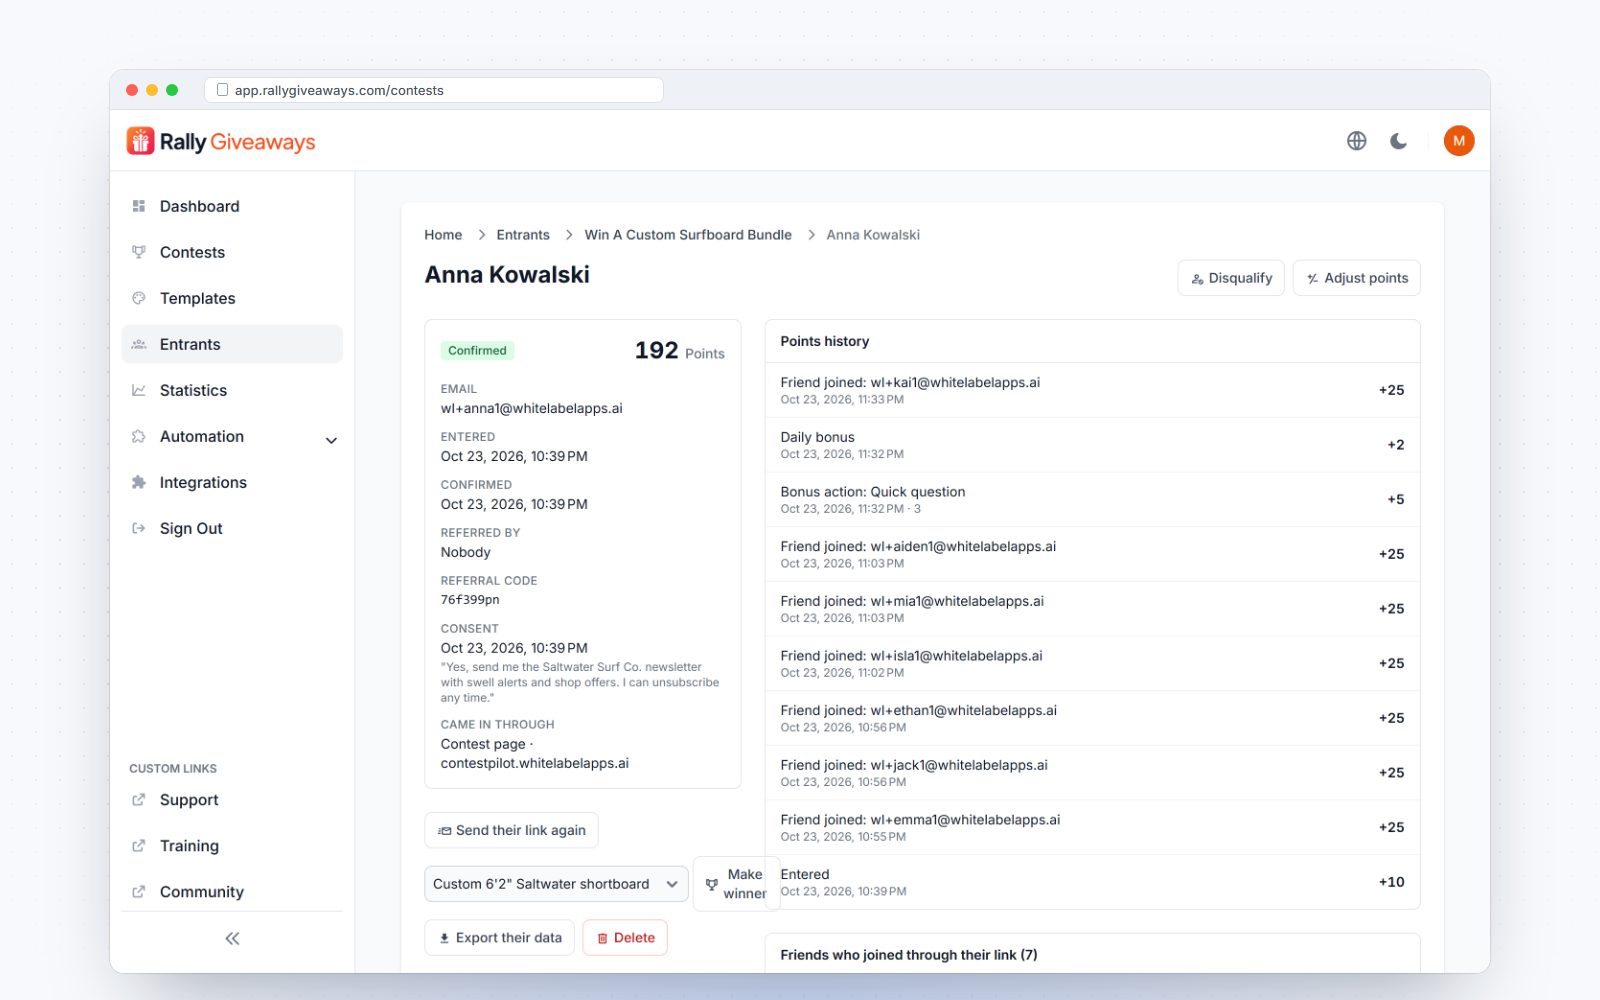Open Dashboard from the sidebar
This screenshot has width=1600, height=1000.
(x=232, y=206)
